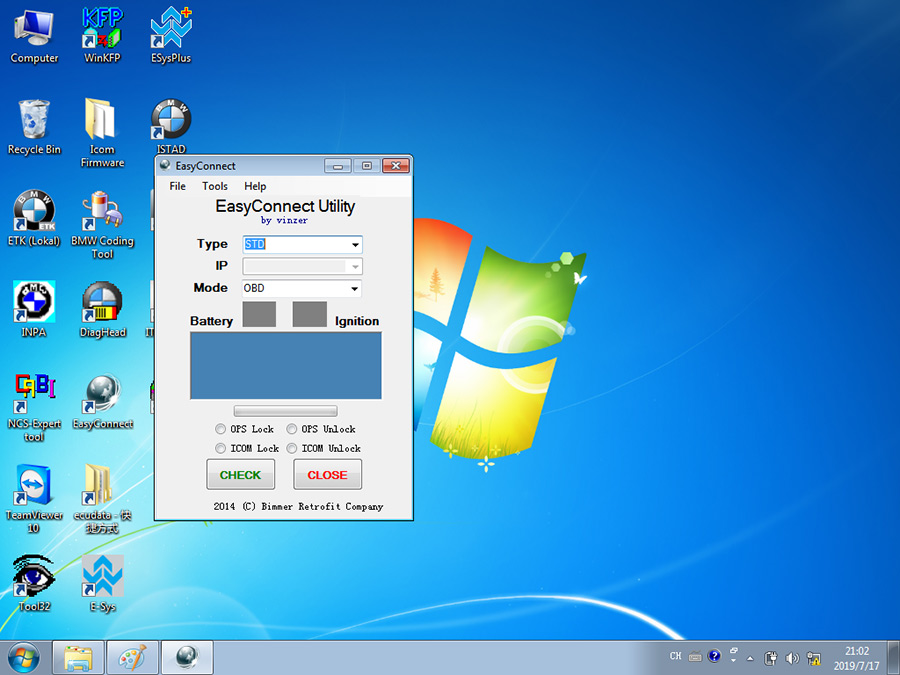
Task: Open the Help menu
Action: point(255,186)
